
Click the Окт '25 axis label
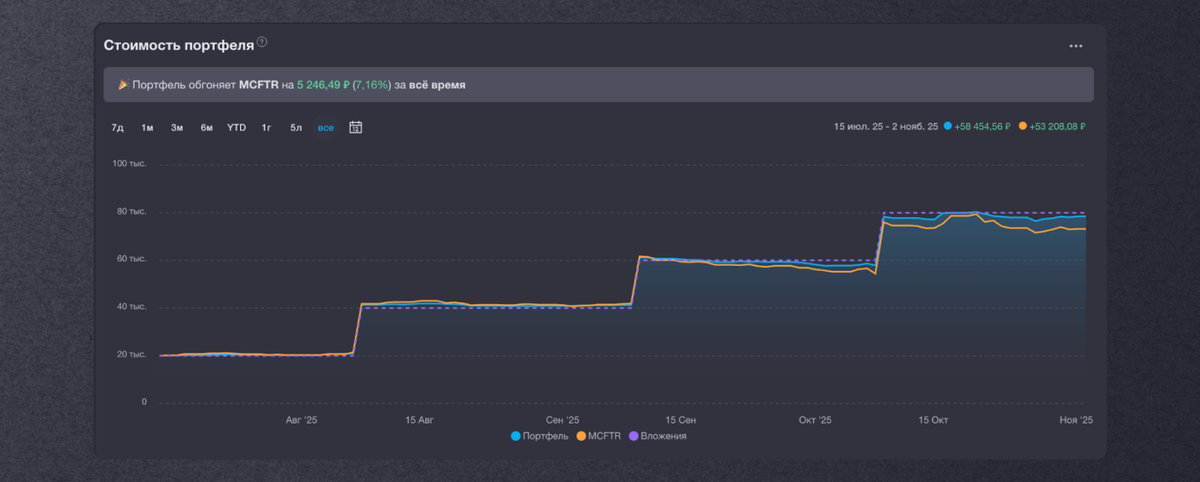815,421
